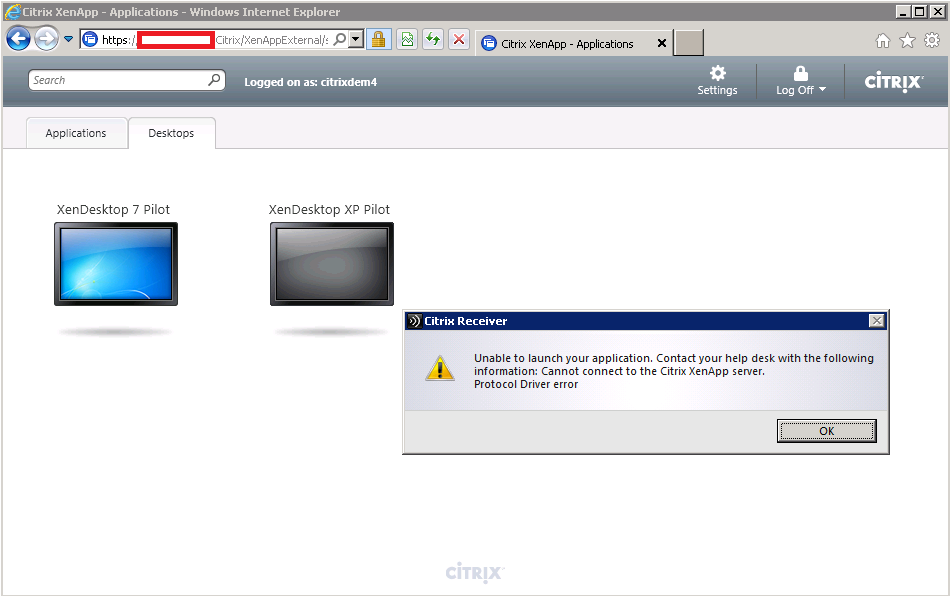Open a new blank browser tab
The image size is (950, 596).
(689, 43)
